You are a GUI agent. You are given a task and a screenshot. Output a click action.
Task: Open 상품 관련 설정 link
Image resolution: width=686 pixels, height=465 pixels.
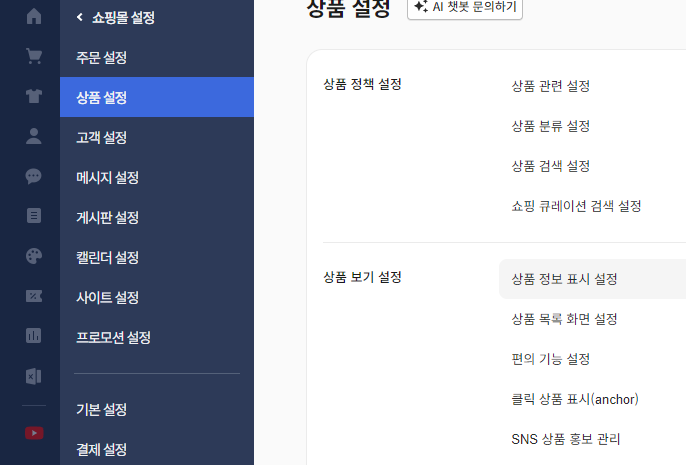tap(551, 86)
